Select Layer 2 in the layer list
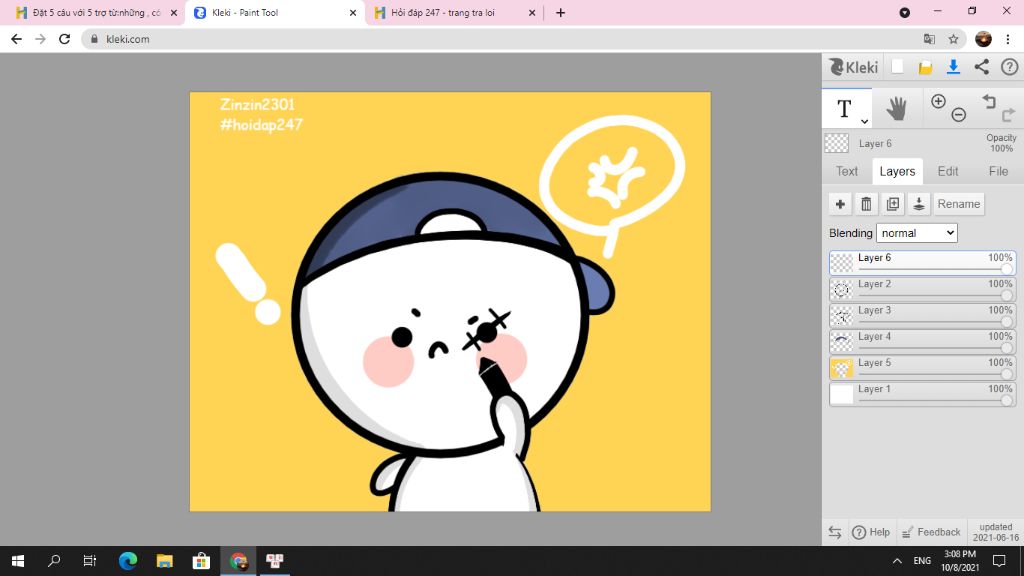Screen dimensions: 1024x576 pyautogui.click(x=922, y=289)
